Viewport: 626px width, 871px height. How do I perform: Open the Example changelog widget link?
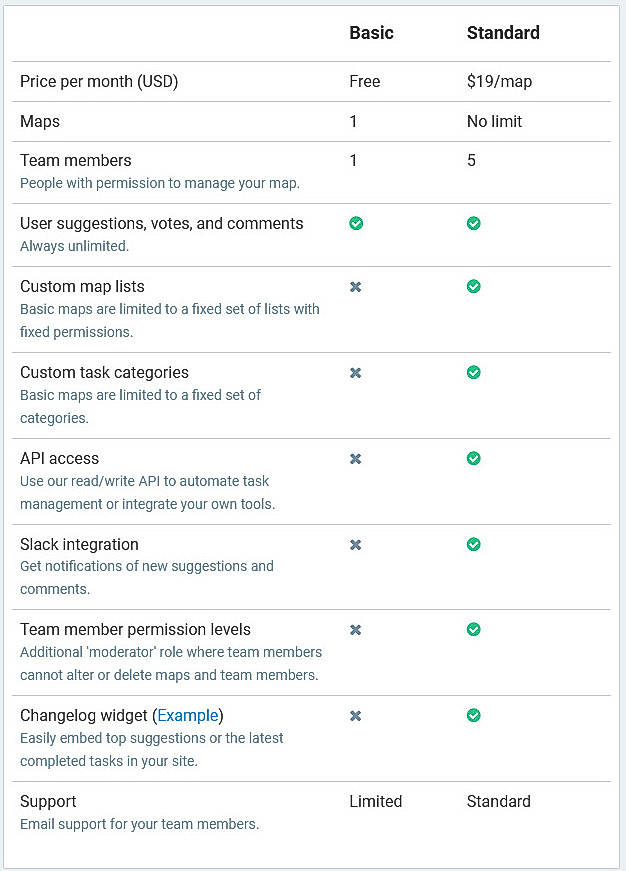(x=188, y=715)
